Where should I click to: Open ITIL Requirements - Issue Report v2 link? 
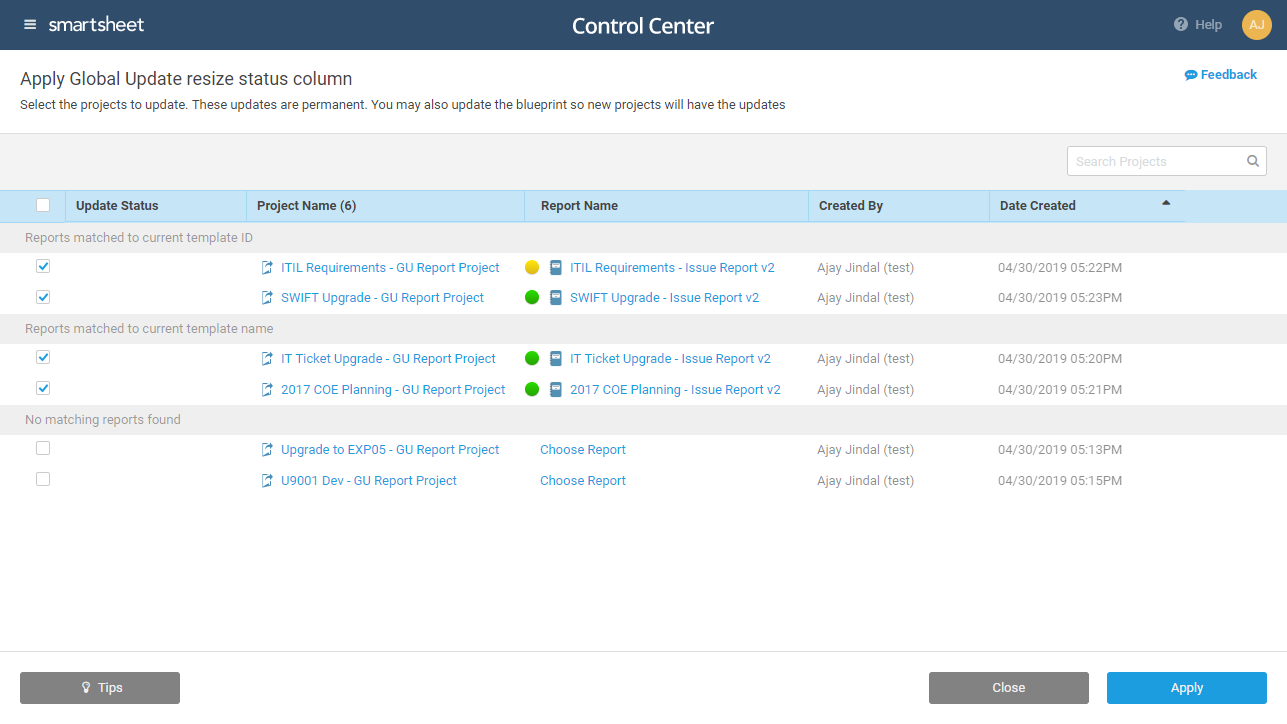pyautogui.click(x=672, y=268)
